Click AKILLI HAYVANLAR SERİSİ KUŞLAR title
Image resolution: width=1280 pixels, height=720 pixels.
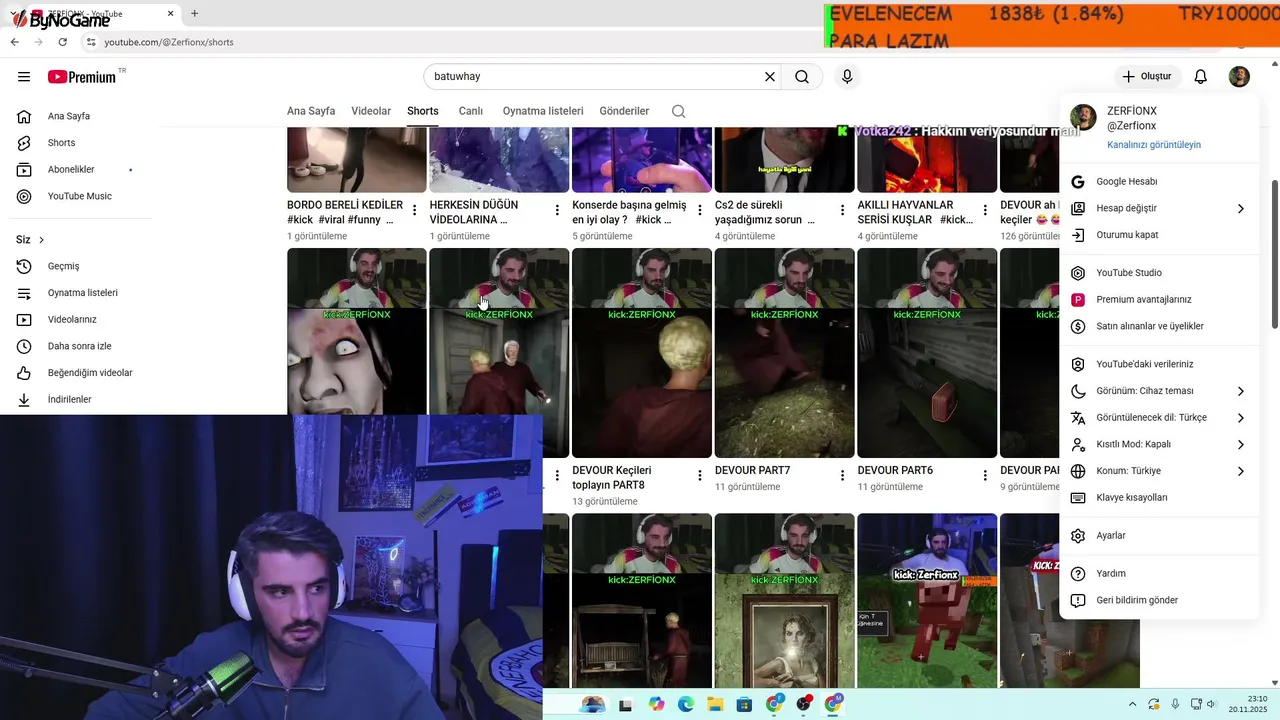coord(915,212)
